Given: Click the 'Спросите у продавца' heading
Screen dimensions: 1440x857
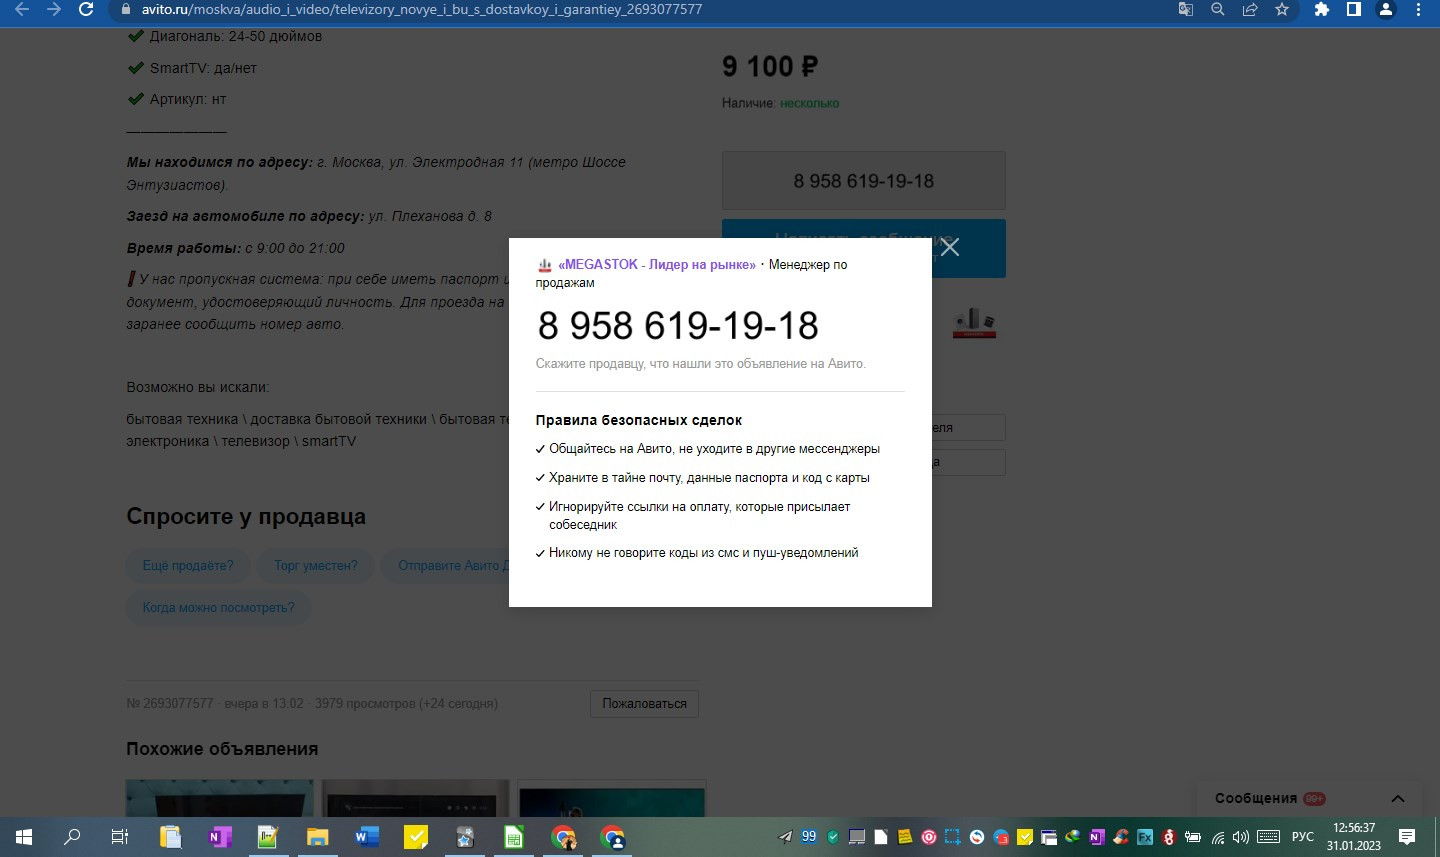Looking at the screenshot, I should pyautogui.click(x=246, y=517).
